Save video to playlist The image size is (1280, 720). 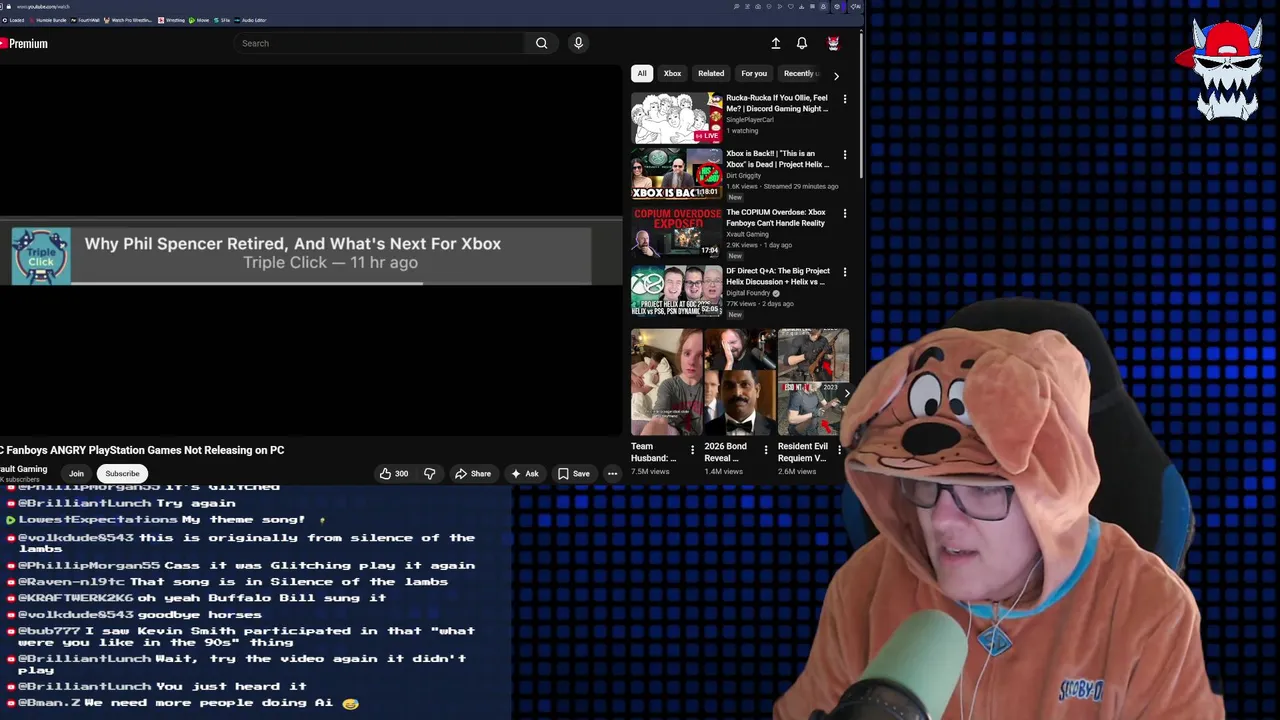click(x=574, y=473)
